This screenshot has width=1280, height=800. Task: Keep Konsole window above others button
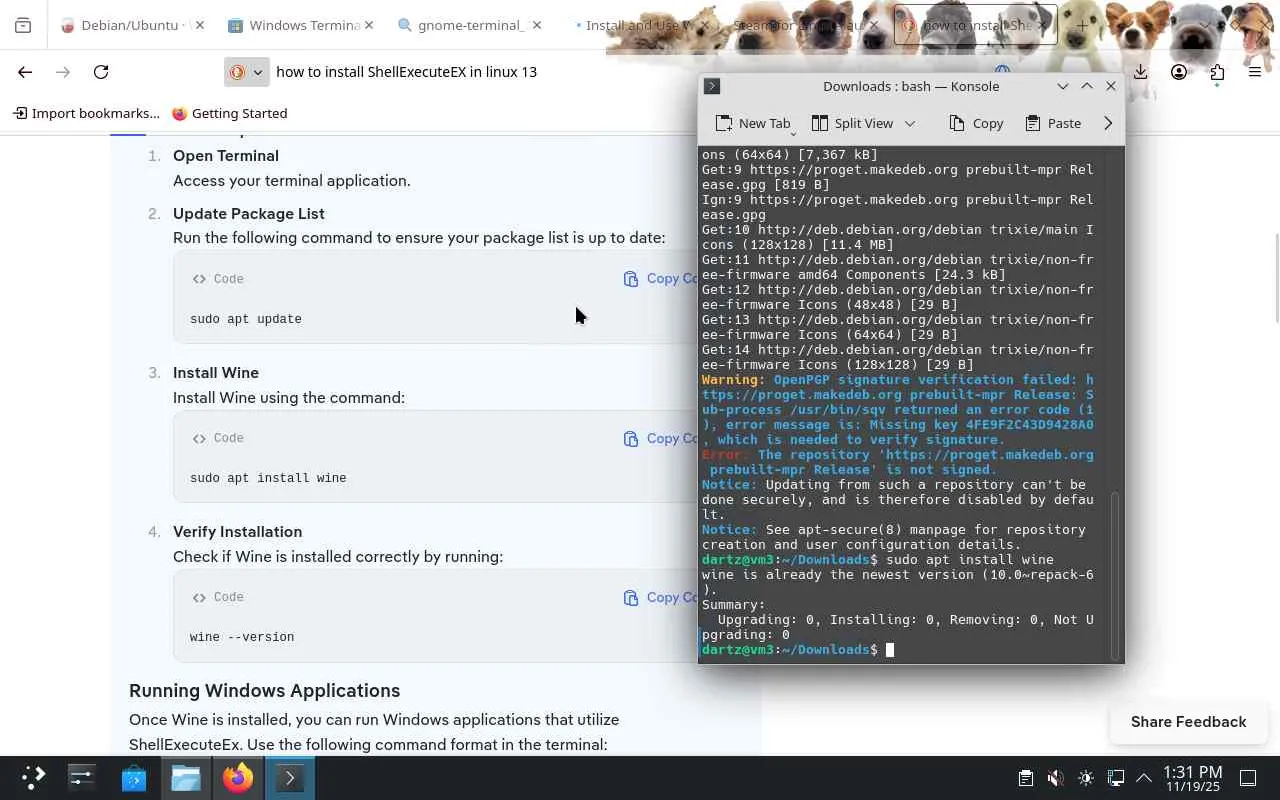point(1087,86)
